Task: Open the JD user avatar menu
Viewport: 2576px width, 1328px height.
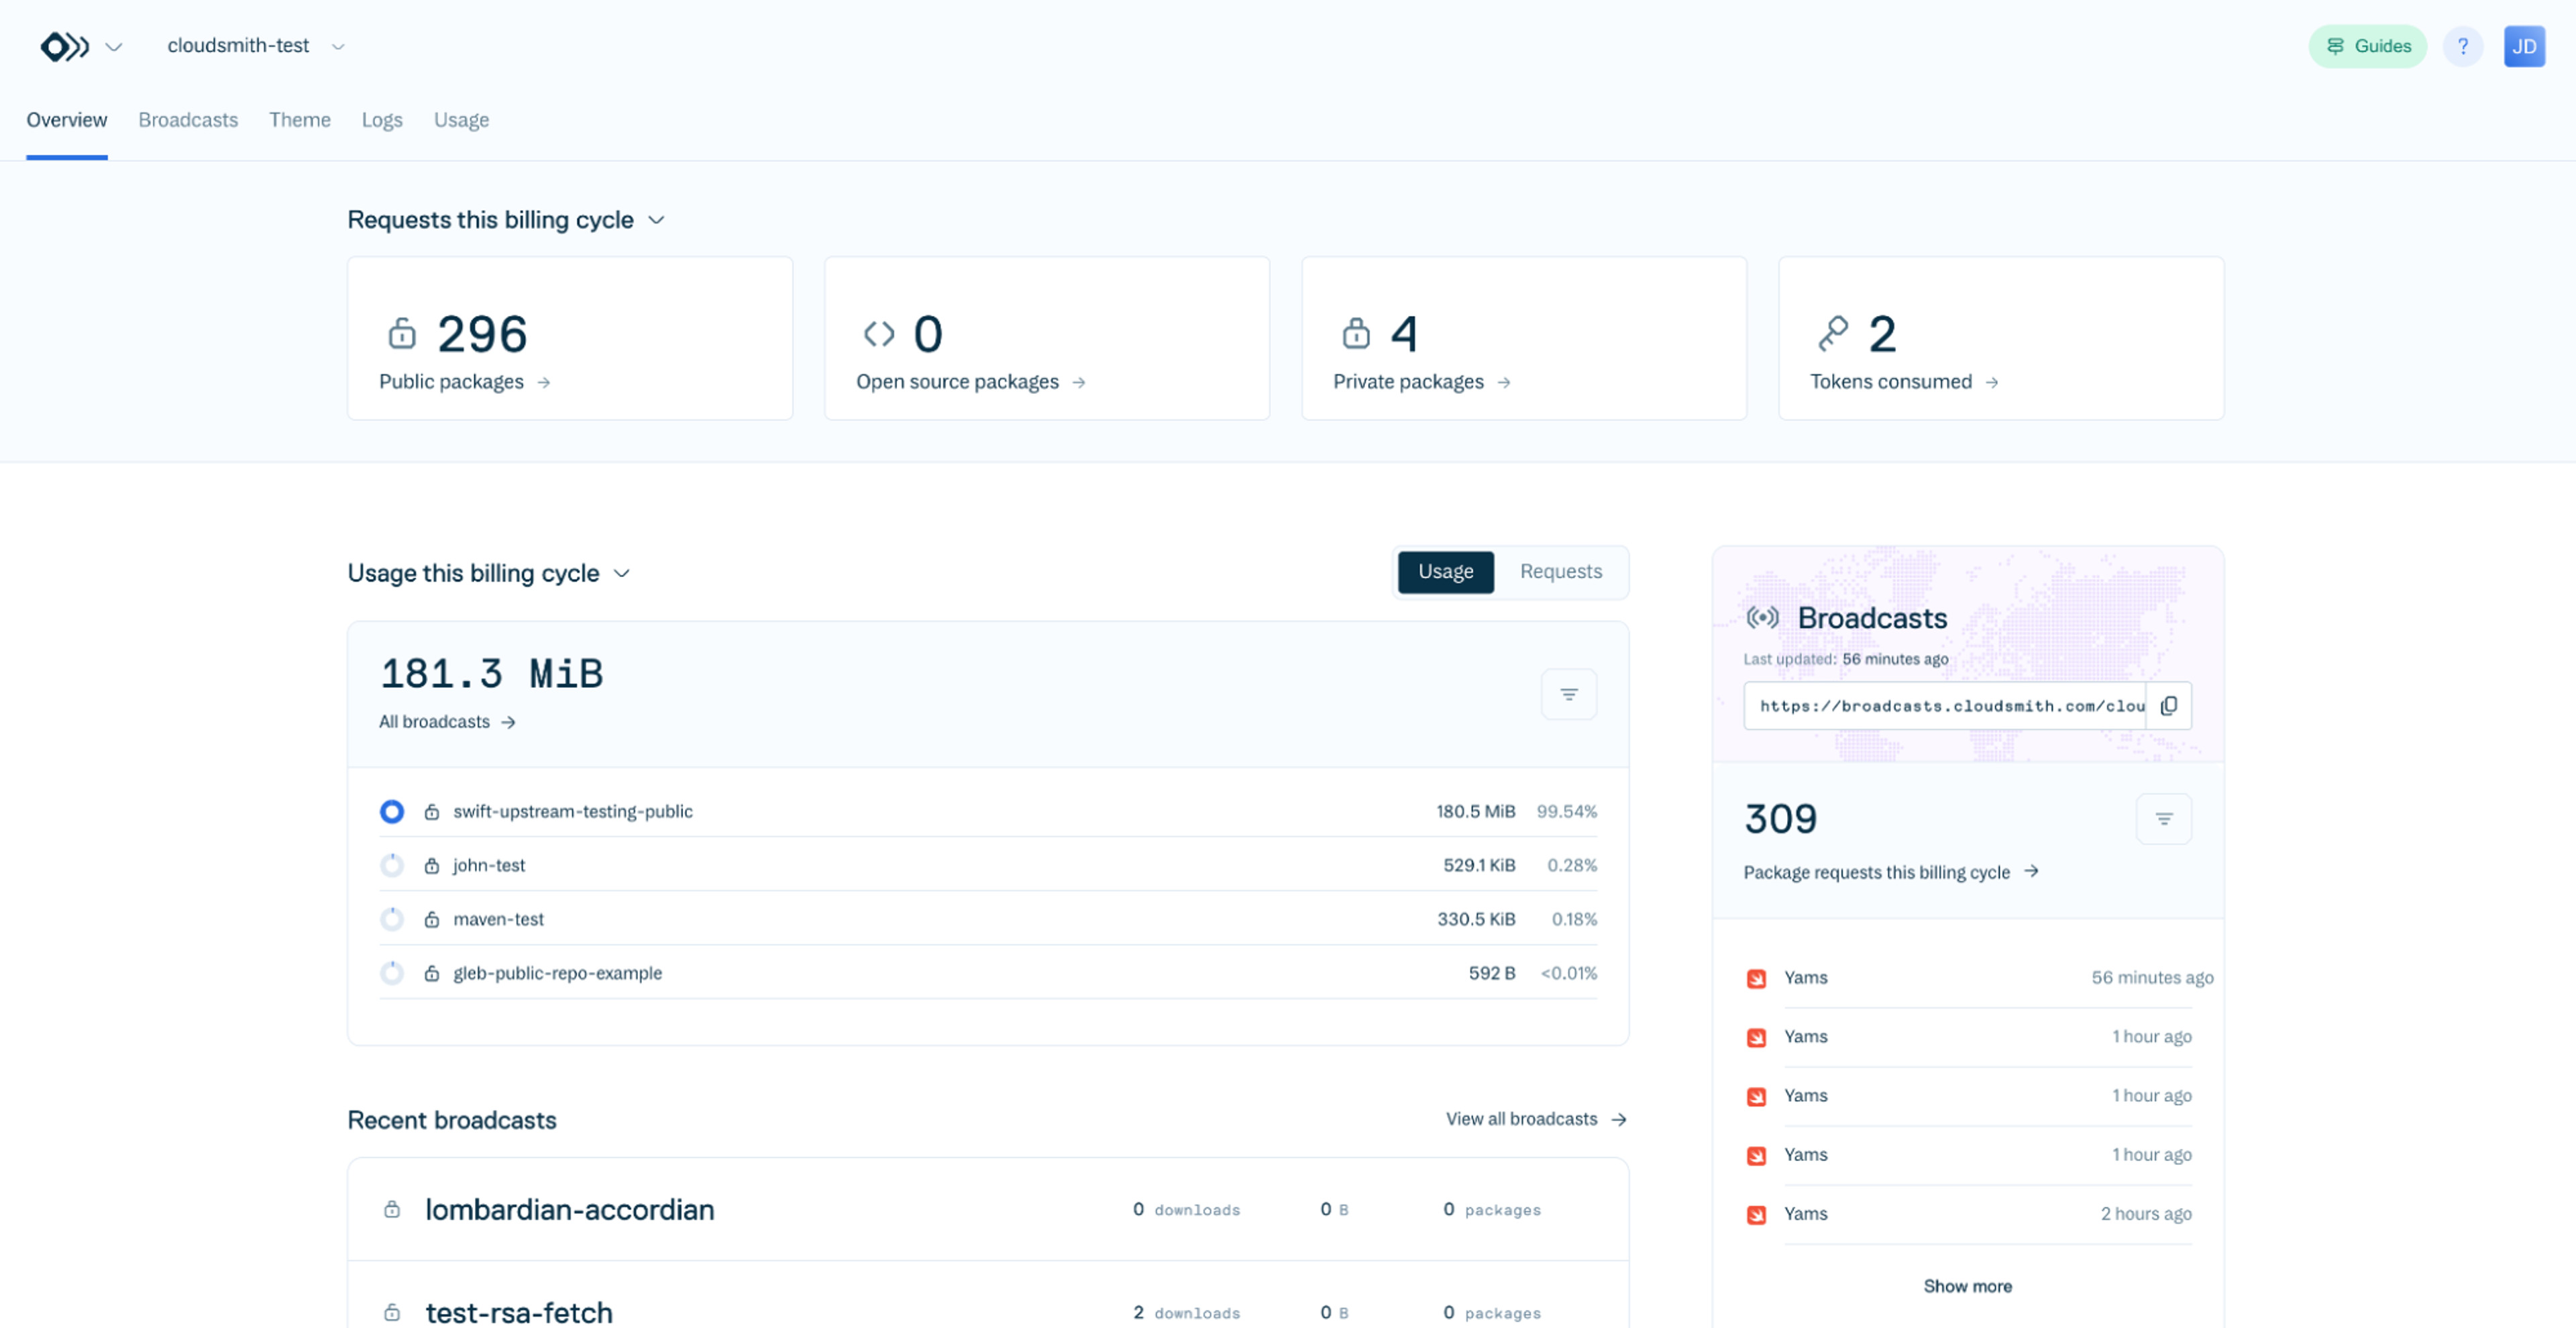Action: point(2524,46)
